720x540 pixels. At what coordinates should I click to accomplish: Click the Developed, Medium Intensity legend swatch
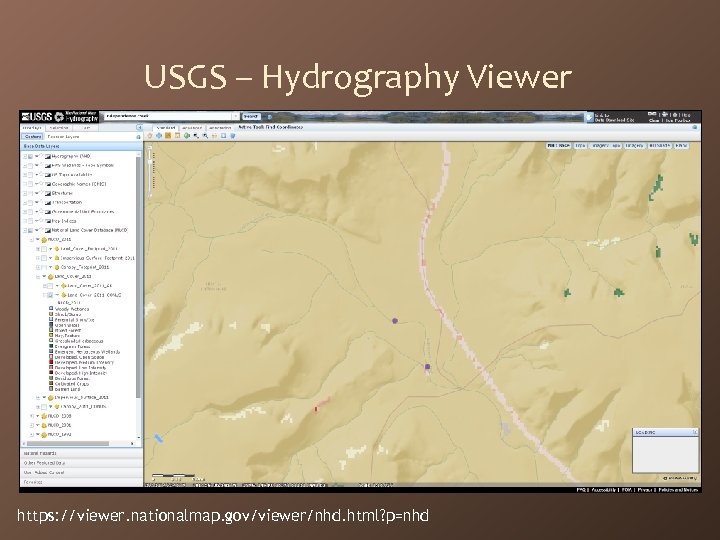tap(51, 362)
